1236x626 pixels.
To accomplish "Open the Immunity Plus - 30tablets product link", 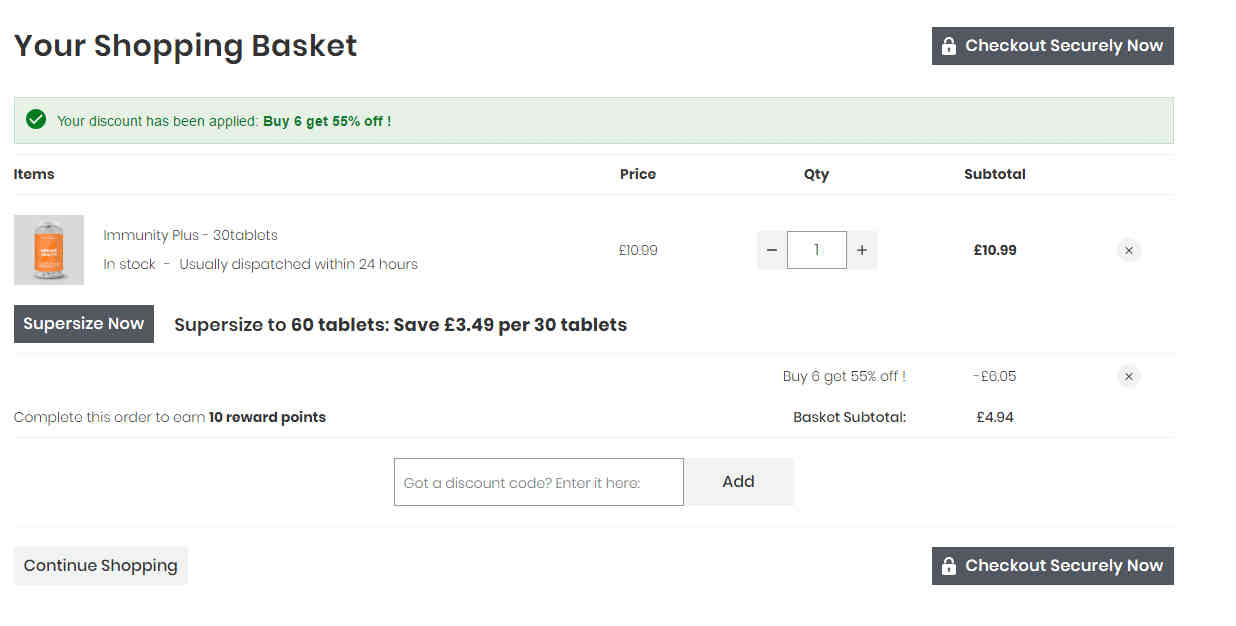I will (x=190, y=235).
